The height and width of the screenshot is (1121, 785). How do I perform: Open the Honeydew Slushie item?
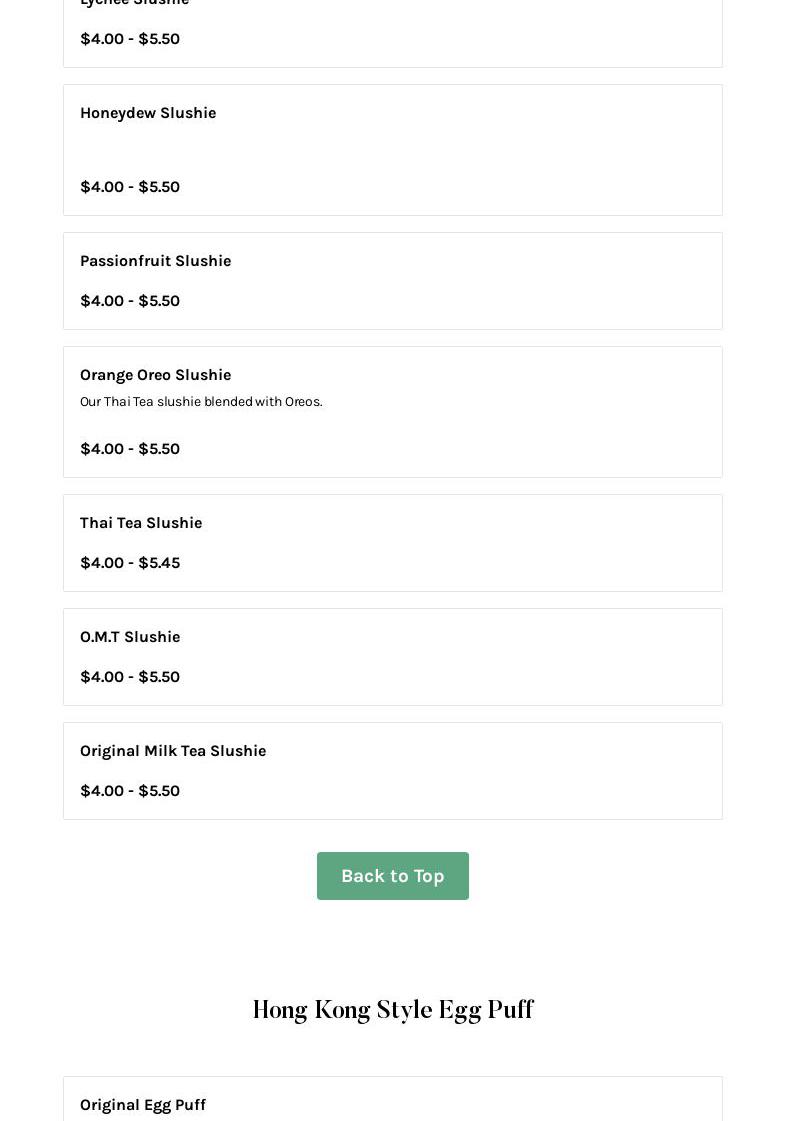(x=148, y=113)
